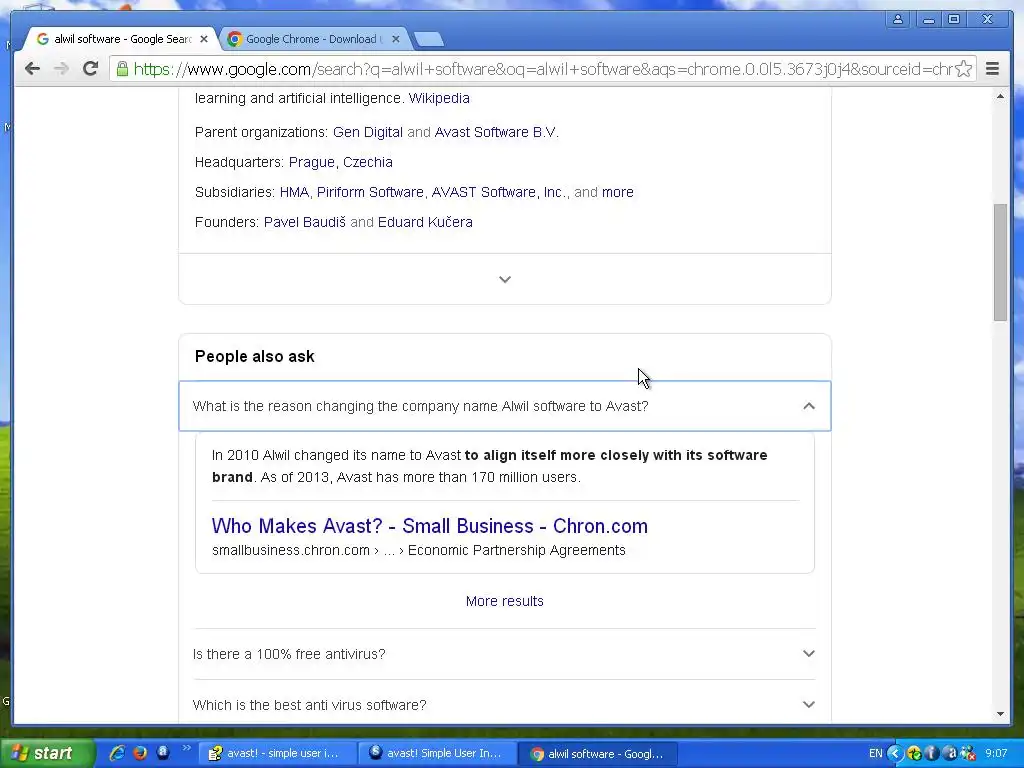Image resolution: width=1024 pixels, height=768 pixels.
Task: Click the taskbar clock showing 9:07
Action: click(996, 754)
